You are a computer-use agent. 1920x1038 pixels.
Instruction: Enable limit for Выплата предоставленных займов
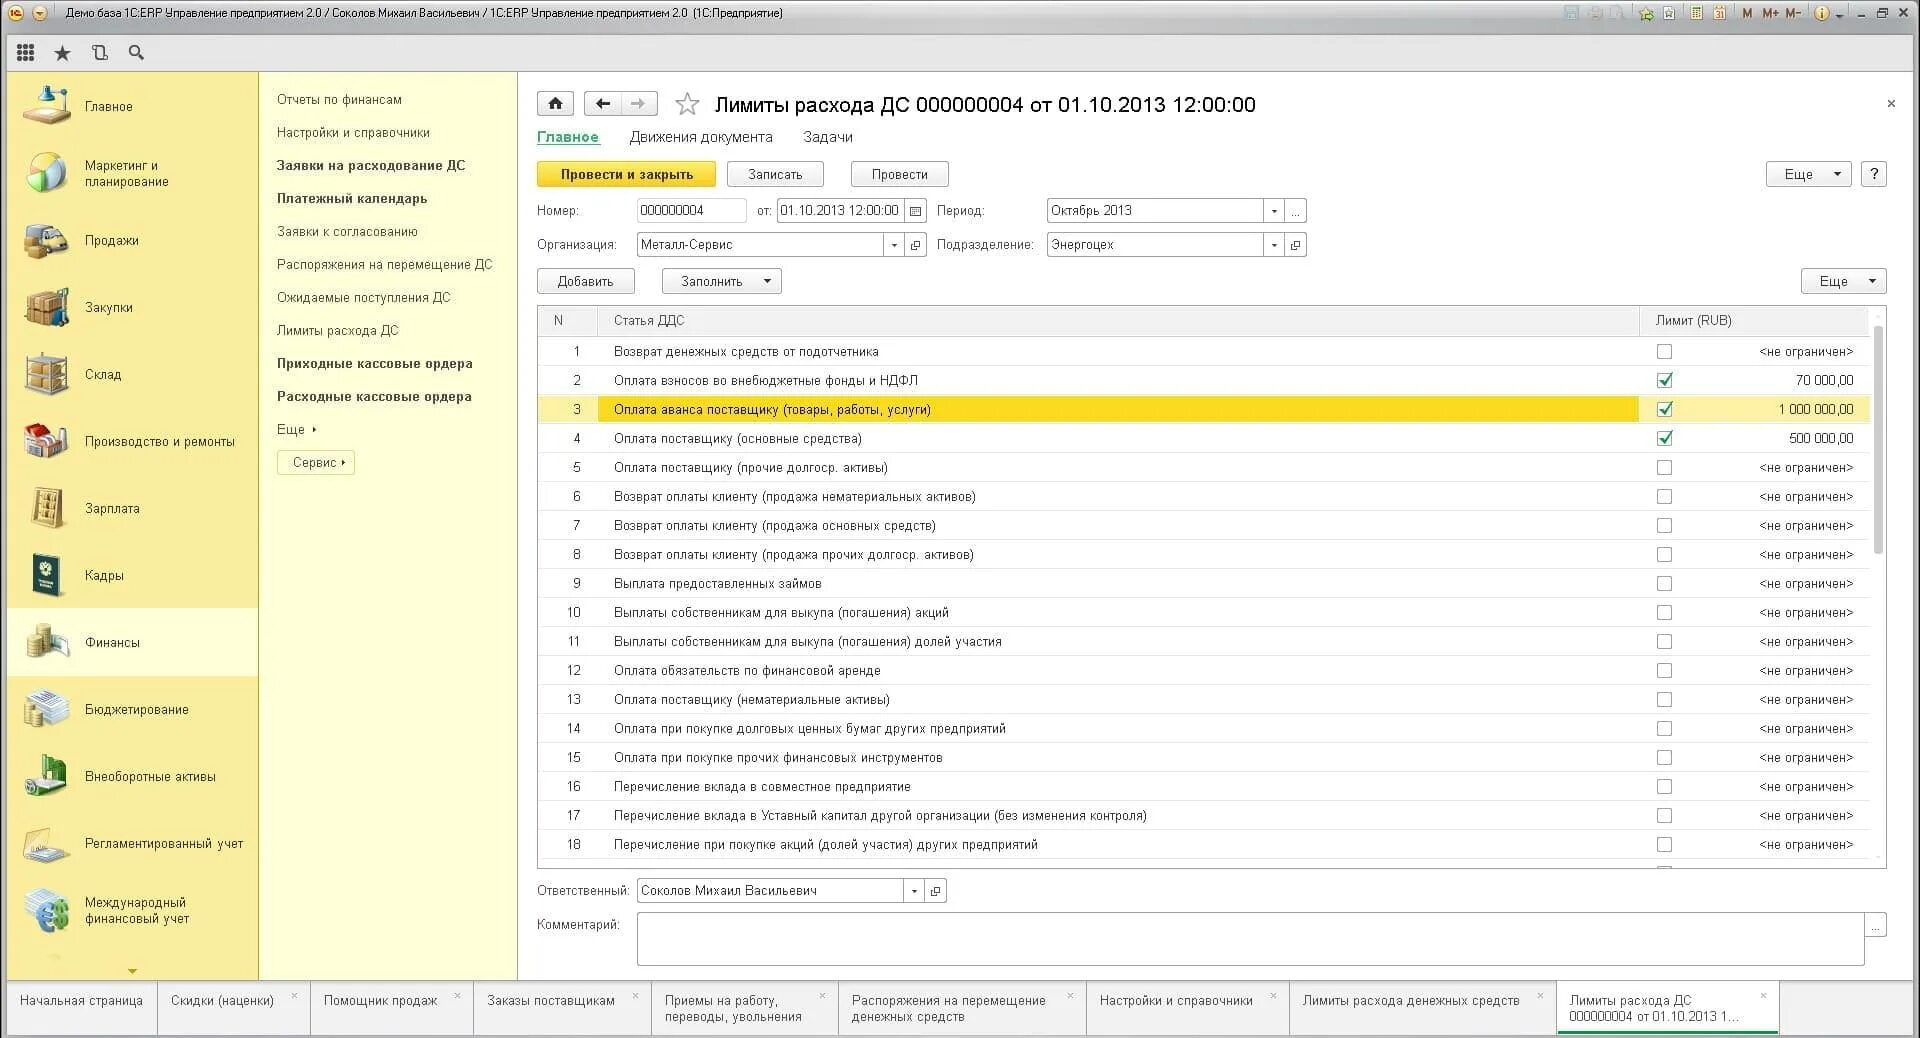1664,584
